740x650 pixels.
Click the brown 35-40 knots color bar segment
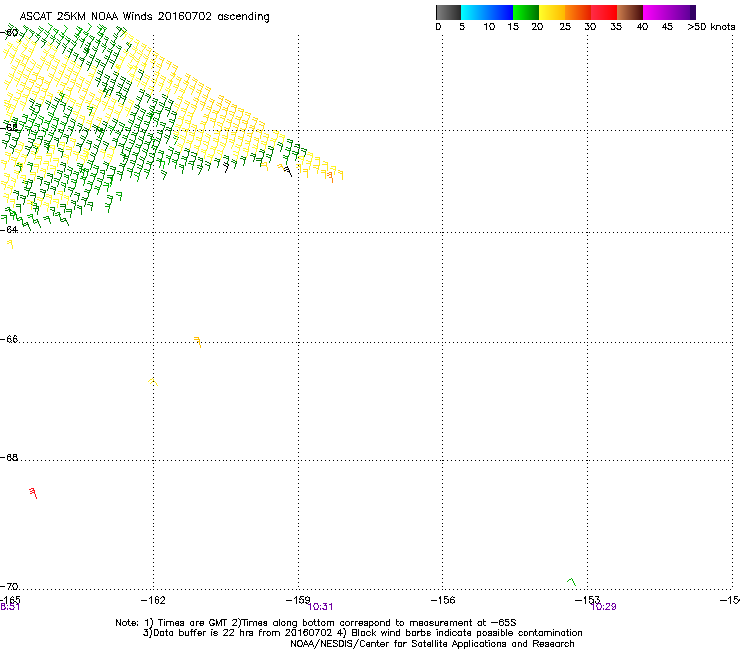click(x=630, y=12)
